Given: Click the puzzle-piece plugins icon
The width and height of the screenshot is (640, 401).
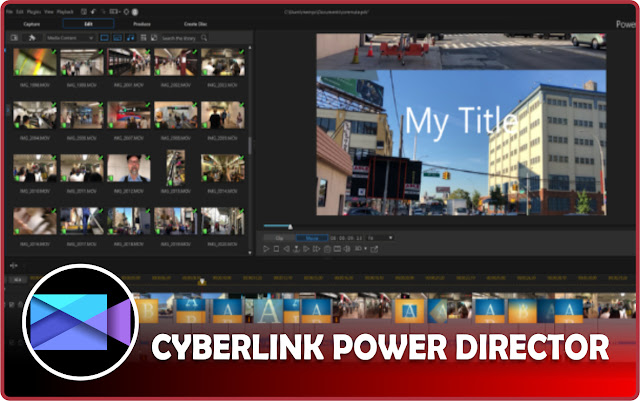Looking at the screenshot, I should point(32,38).
